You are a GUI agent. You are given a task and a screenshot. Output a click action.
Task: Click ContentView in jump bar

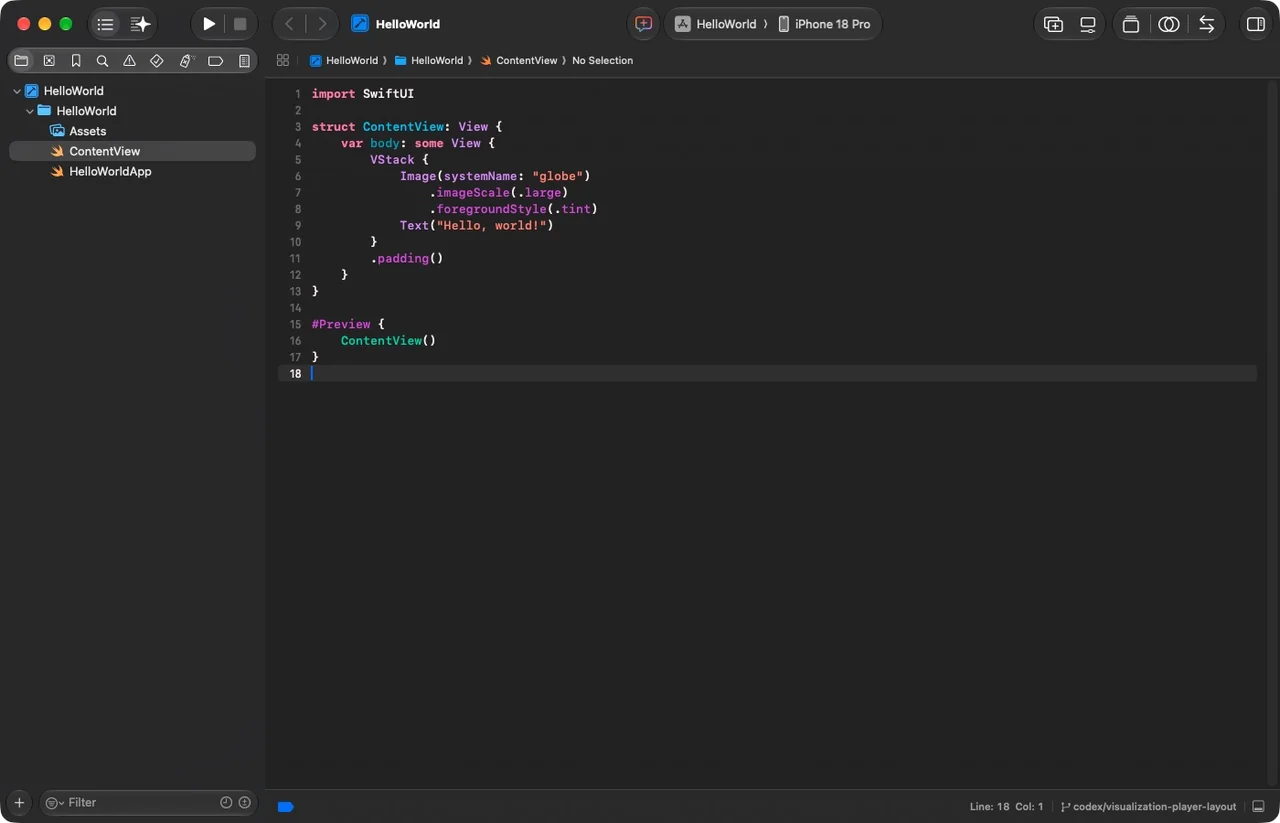click(519, 60)
